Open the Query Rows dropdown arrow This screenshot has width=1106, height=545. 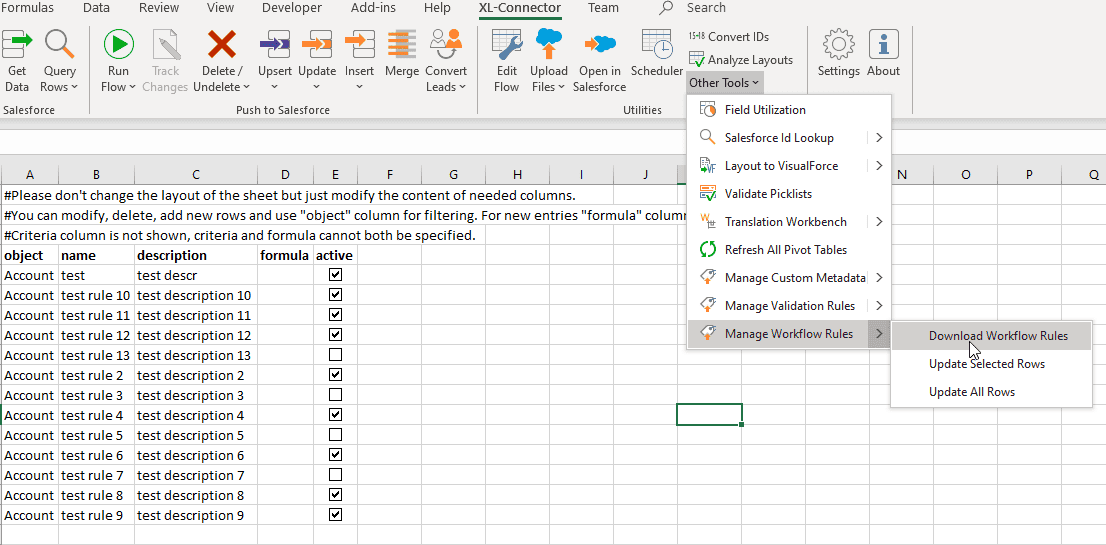(74, 87)
